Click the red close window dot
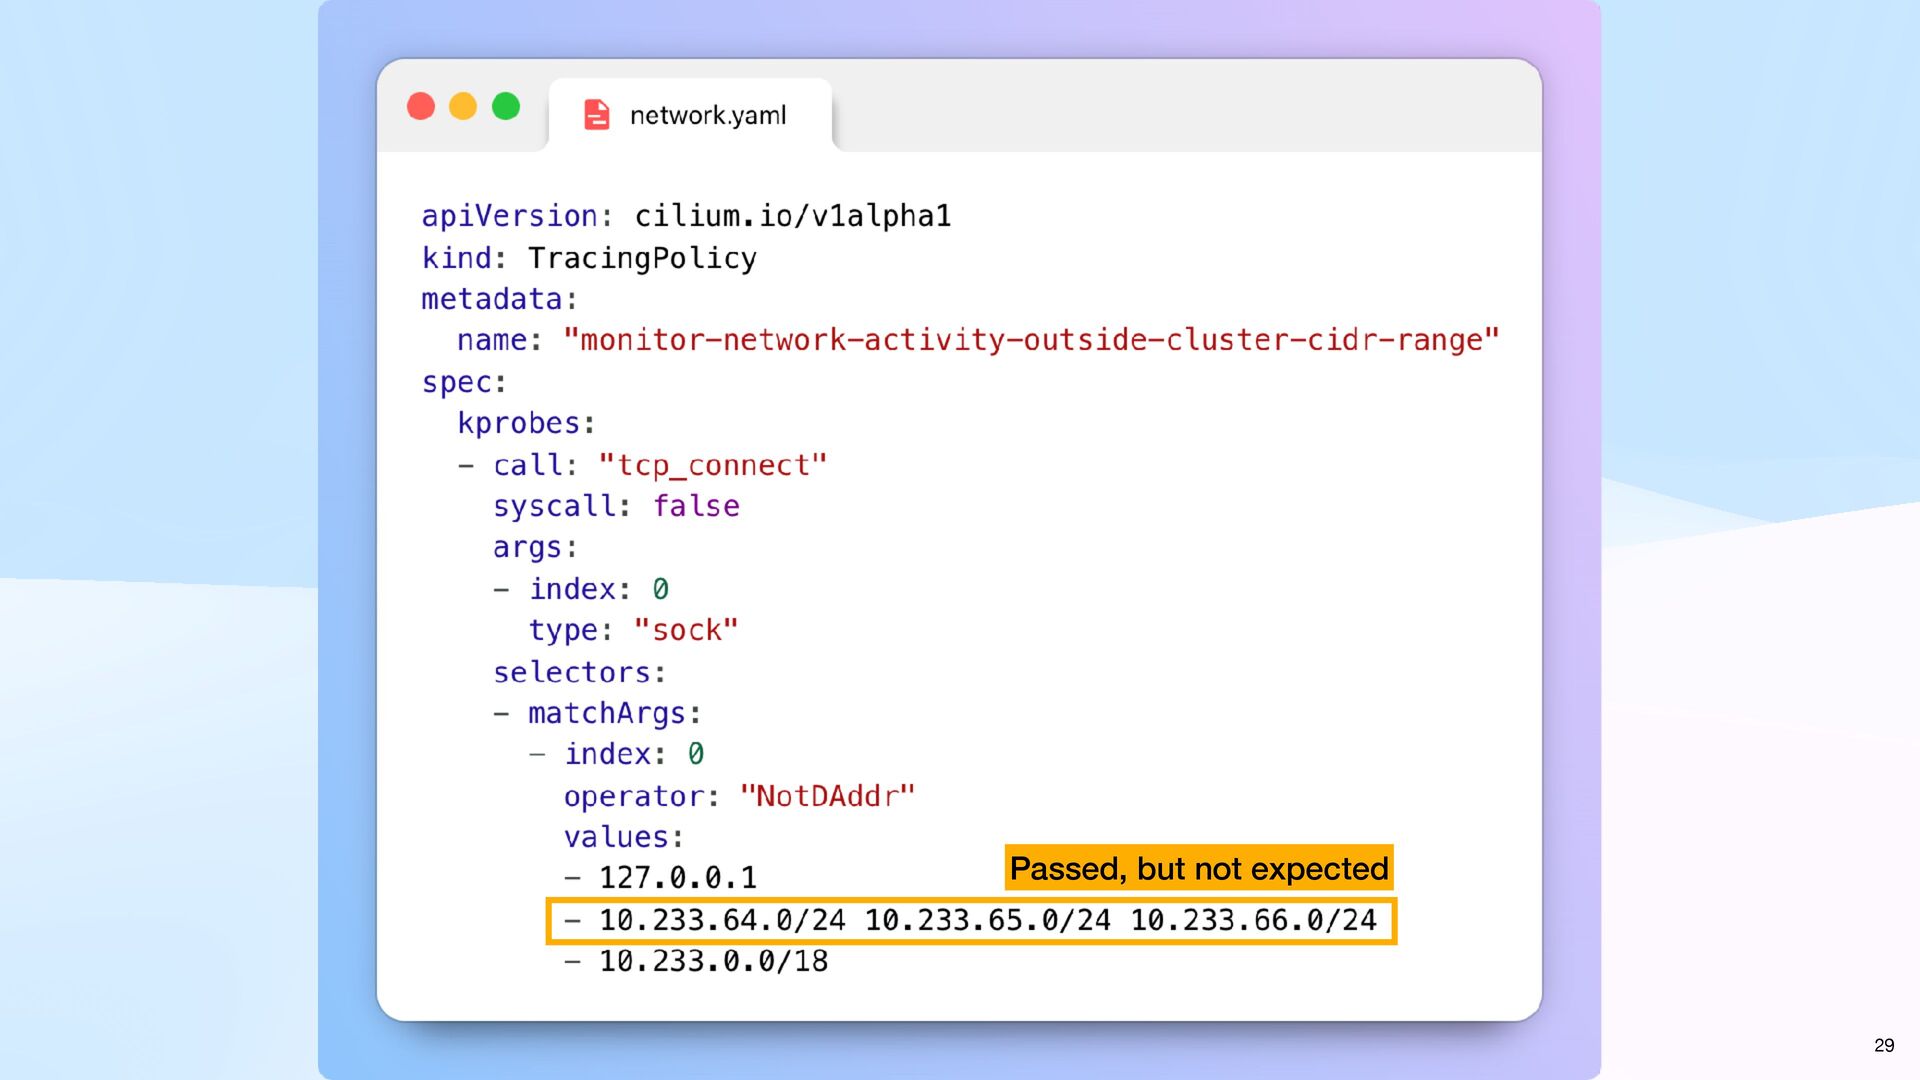The width and height of the screenshot is (1920, 1080). click(421, 106)
